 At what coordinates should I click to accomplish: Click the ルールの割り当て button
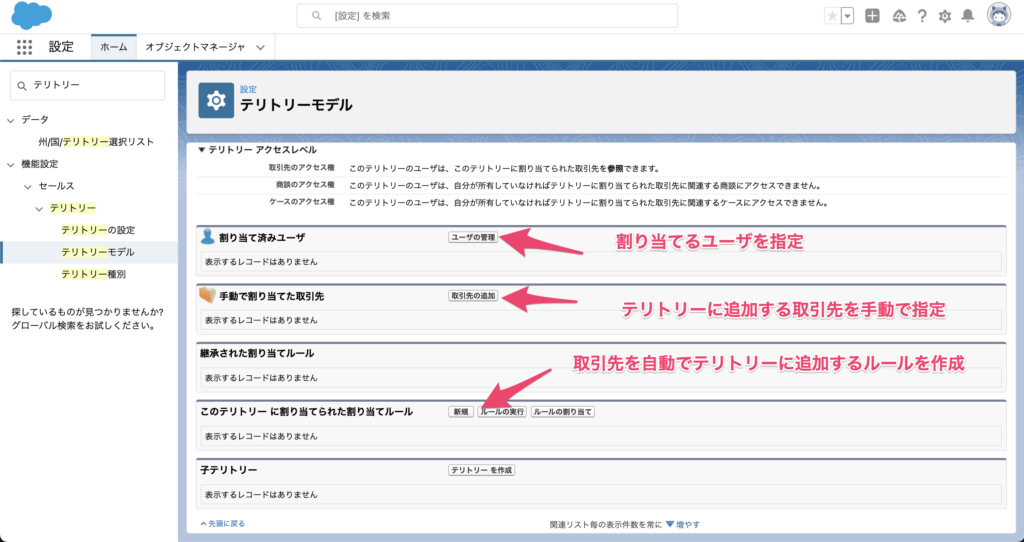pyautogui.click(x=563, y=412)
